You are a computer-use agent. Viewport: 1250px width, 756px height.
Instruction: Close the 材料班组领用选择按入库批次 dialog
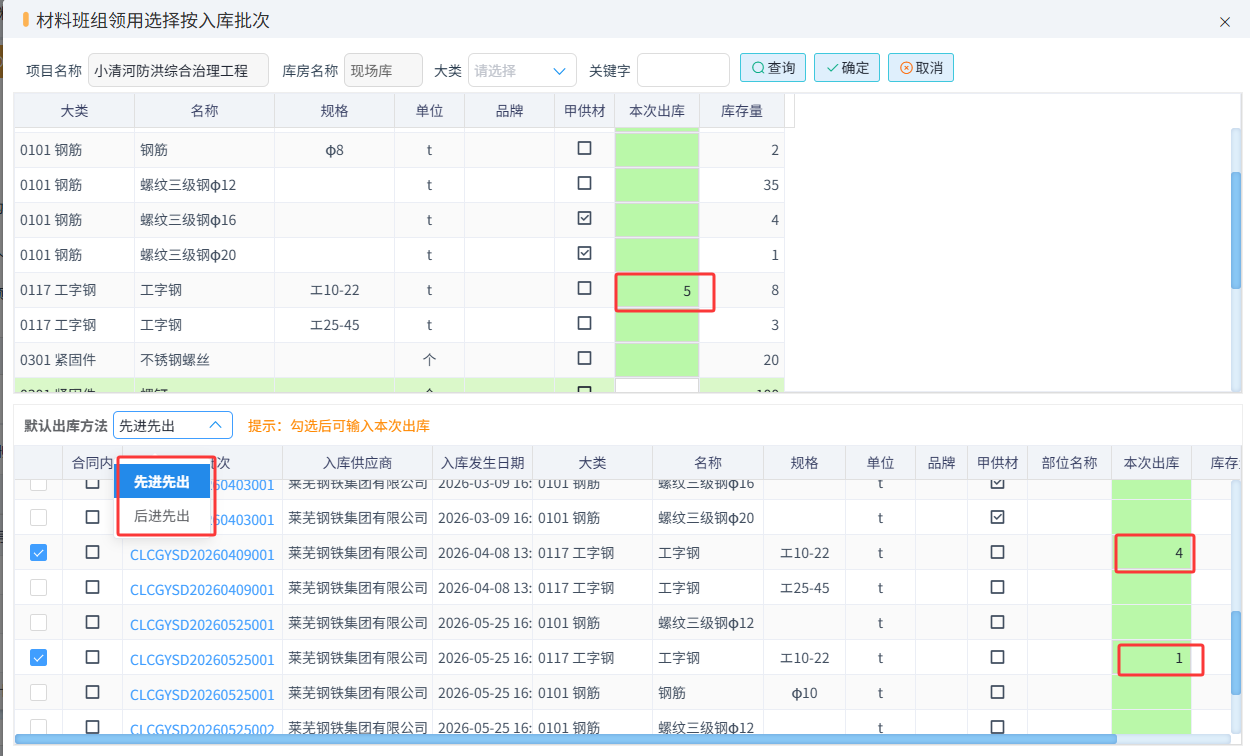[x=1225, y=22]
